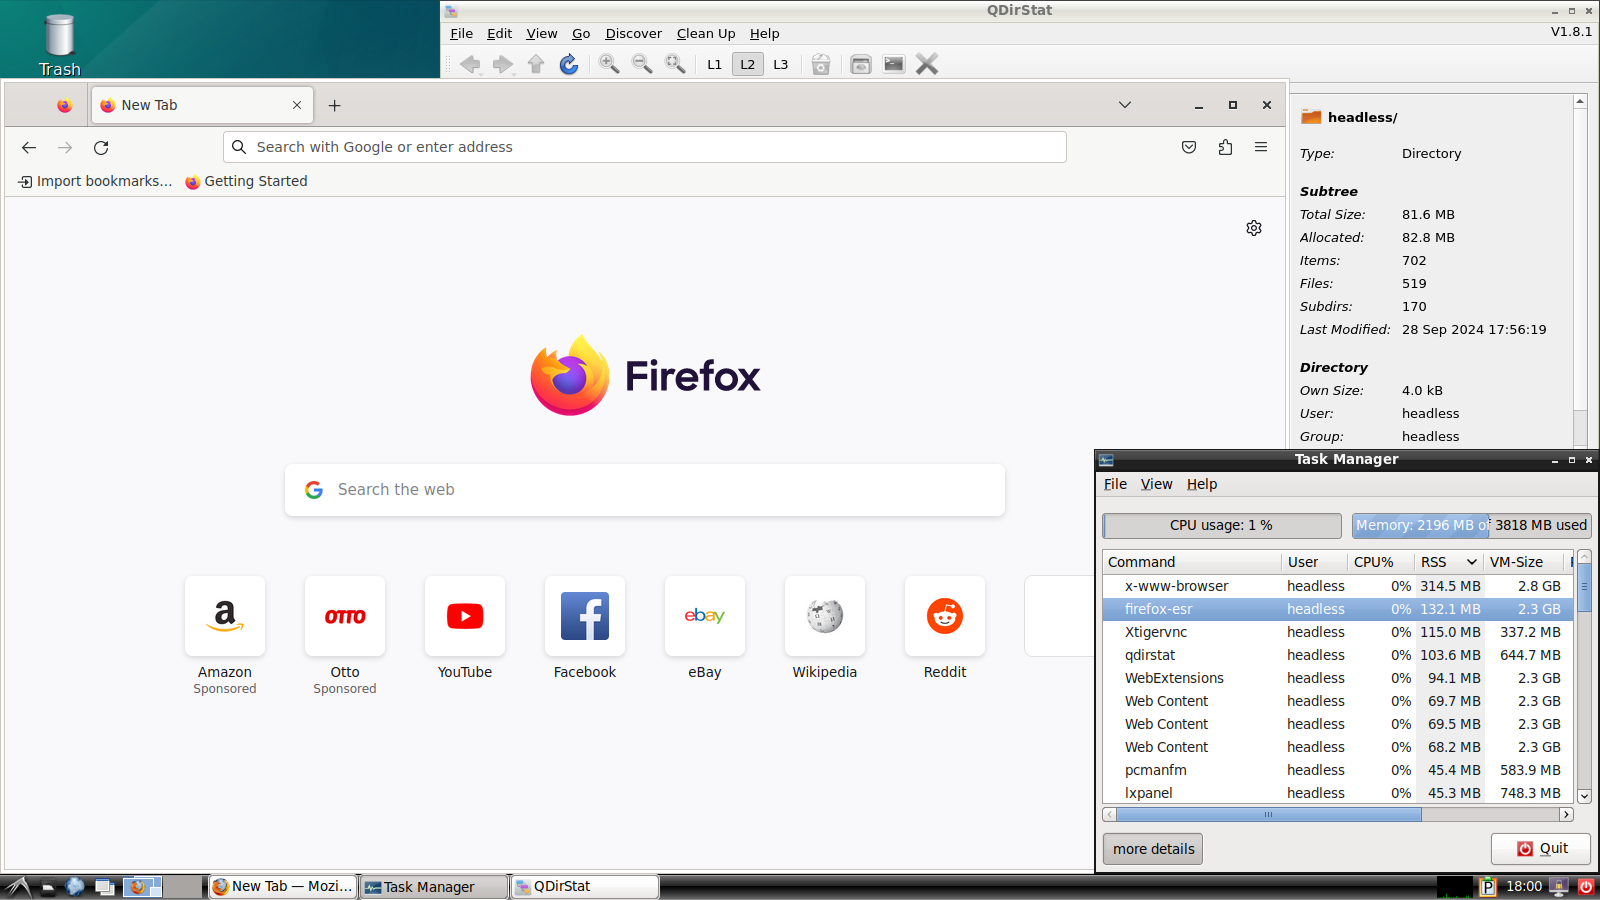
Task: Close the New Tab tab
Action: click(x=297, y=105)
